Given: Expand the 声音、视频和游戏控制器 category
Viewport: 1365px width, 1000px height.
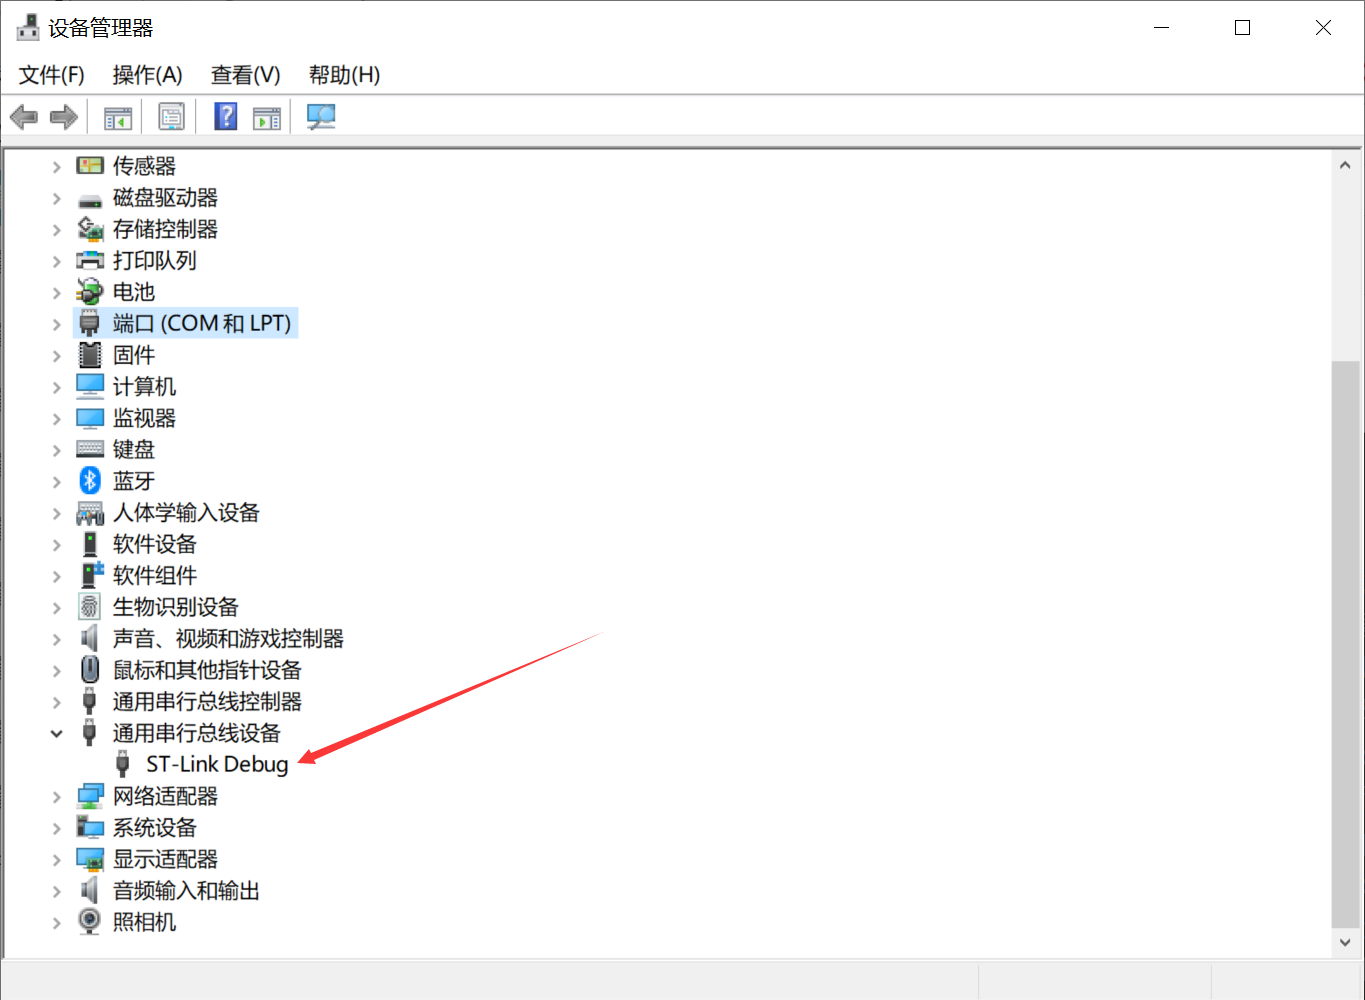Looking at the screenshot, I should click(x=56, y=638).
